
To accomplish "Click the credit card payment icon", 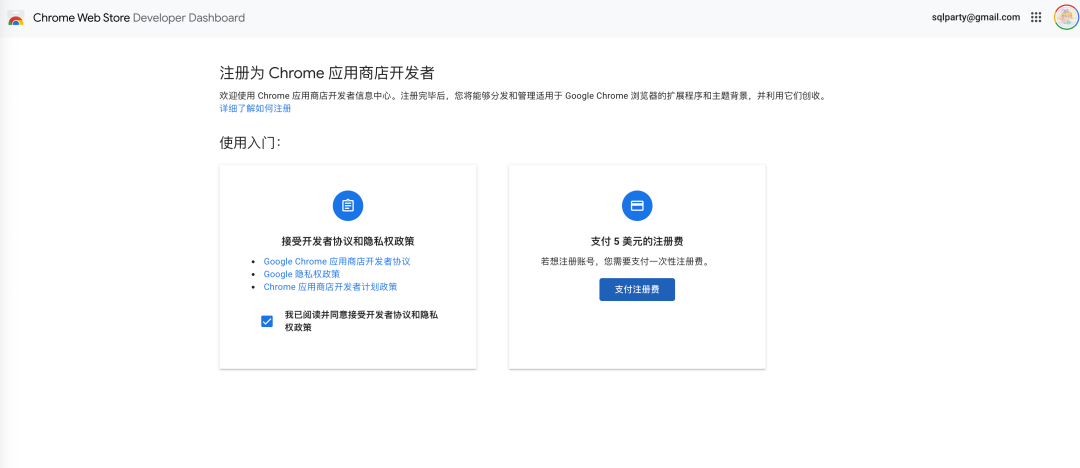I will pyautogui.click(x=637, y=205).
